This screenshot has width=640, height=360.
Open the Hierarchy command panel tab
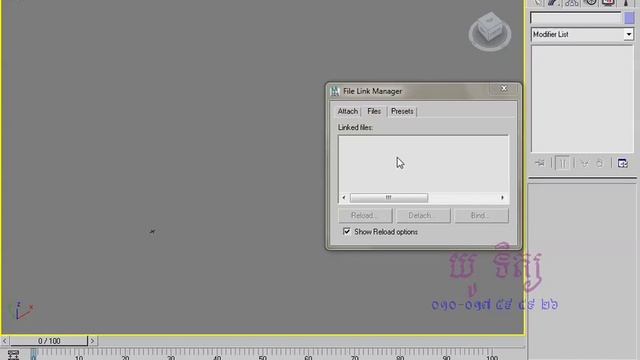click(571, 3)
